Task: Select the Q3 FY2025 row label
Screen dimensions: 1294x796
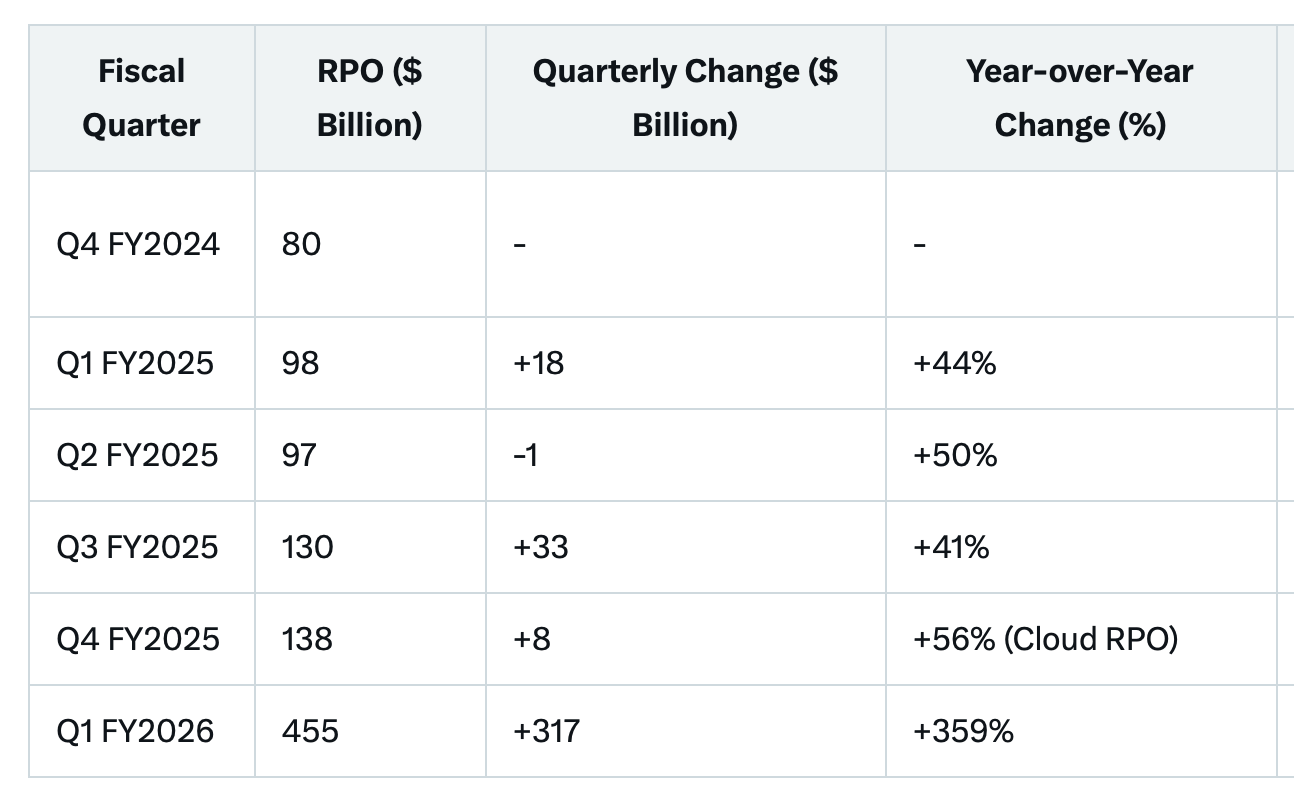Action: coord(137,547)
